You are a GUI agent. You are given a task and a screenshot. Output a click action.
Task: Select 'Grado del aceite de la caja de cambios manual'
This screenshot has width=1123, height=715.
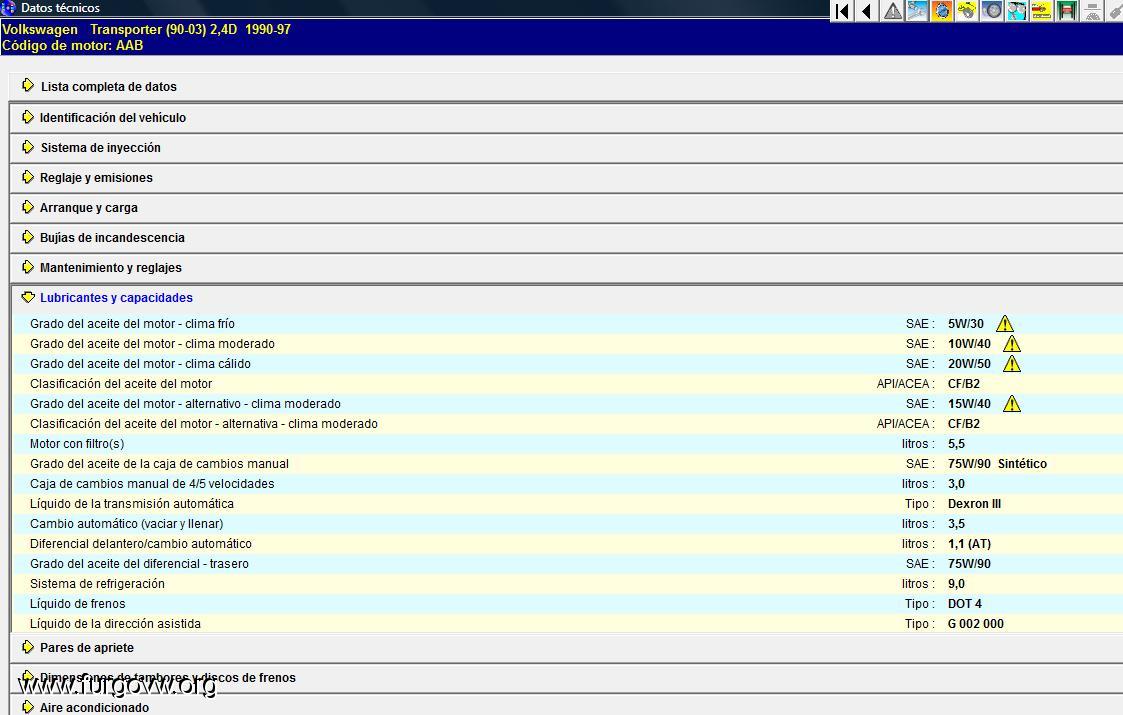pyautogui.click(x=159, y=464)
